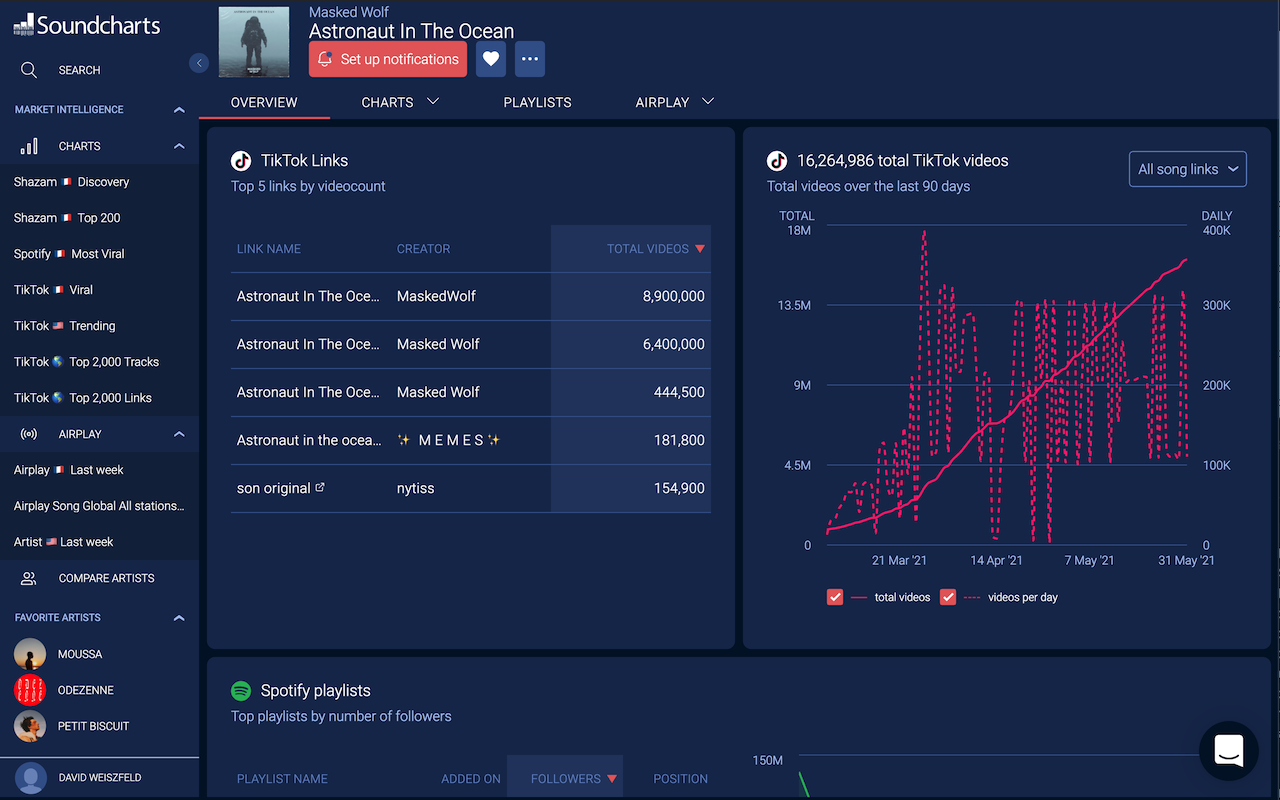Uncheck the videos per day legend checkbox

tap(948, 597)
